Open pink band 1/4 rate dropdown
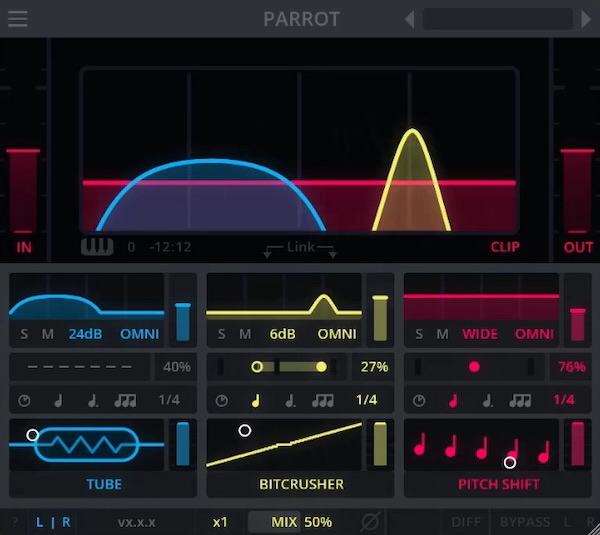The width and height of the screenshot is (600, 535). [564, 400]
